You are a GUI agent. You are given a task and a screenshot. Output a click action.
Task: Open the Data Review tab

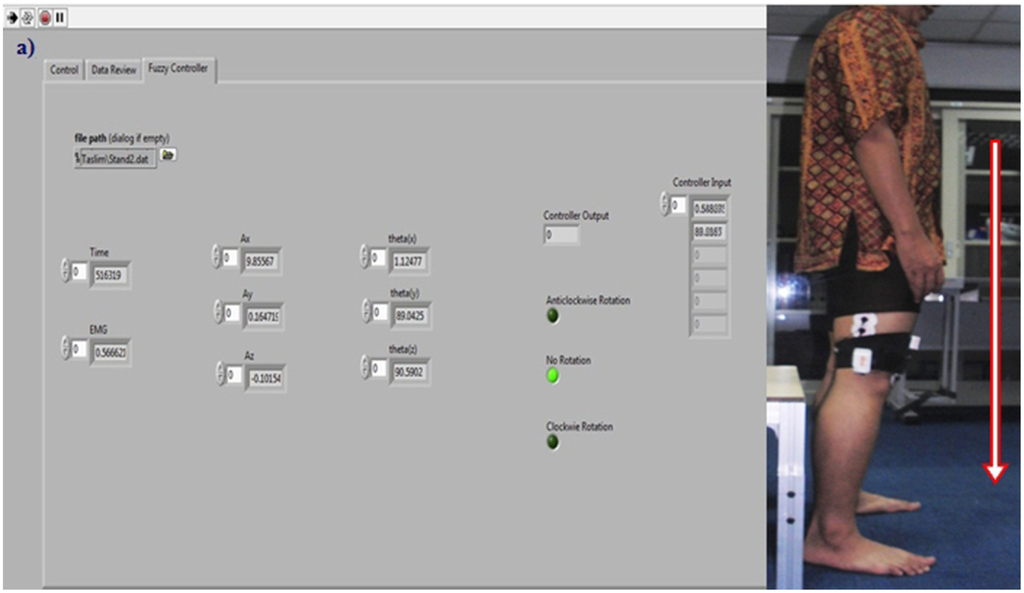113,70
